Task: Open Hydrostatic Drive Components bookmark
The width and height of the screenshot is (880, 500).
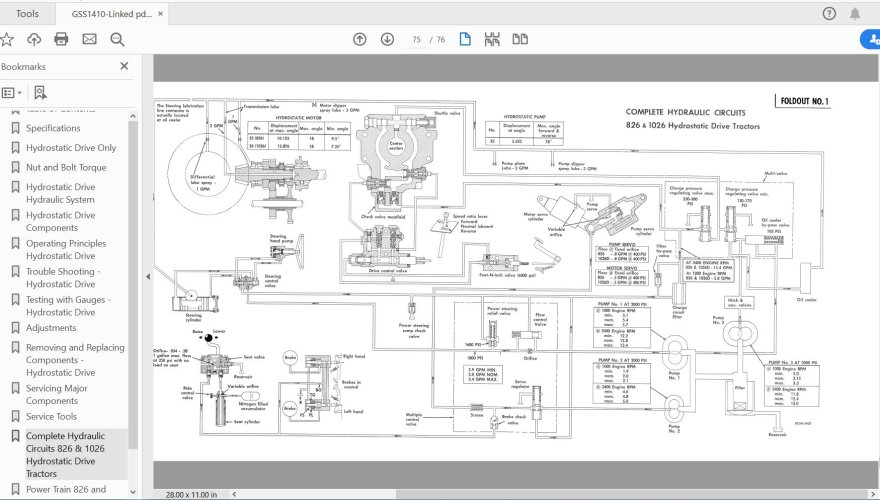Action: (61, 221)
